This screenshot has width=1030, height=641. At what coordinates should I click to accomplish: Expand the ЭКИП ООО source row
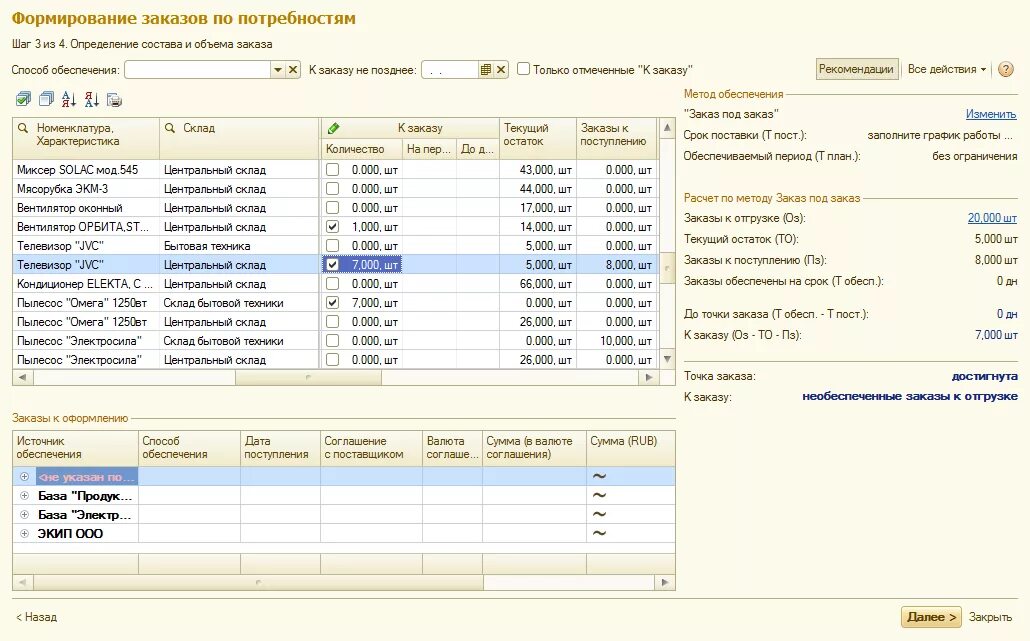point(24,533)
